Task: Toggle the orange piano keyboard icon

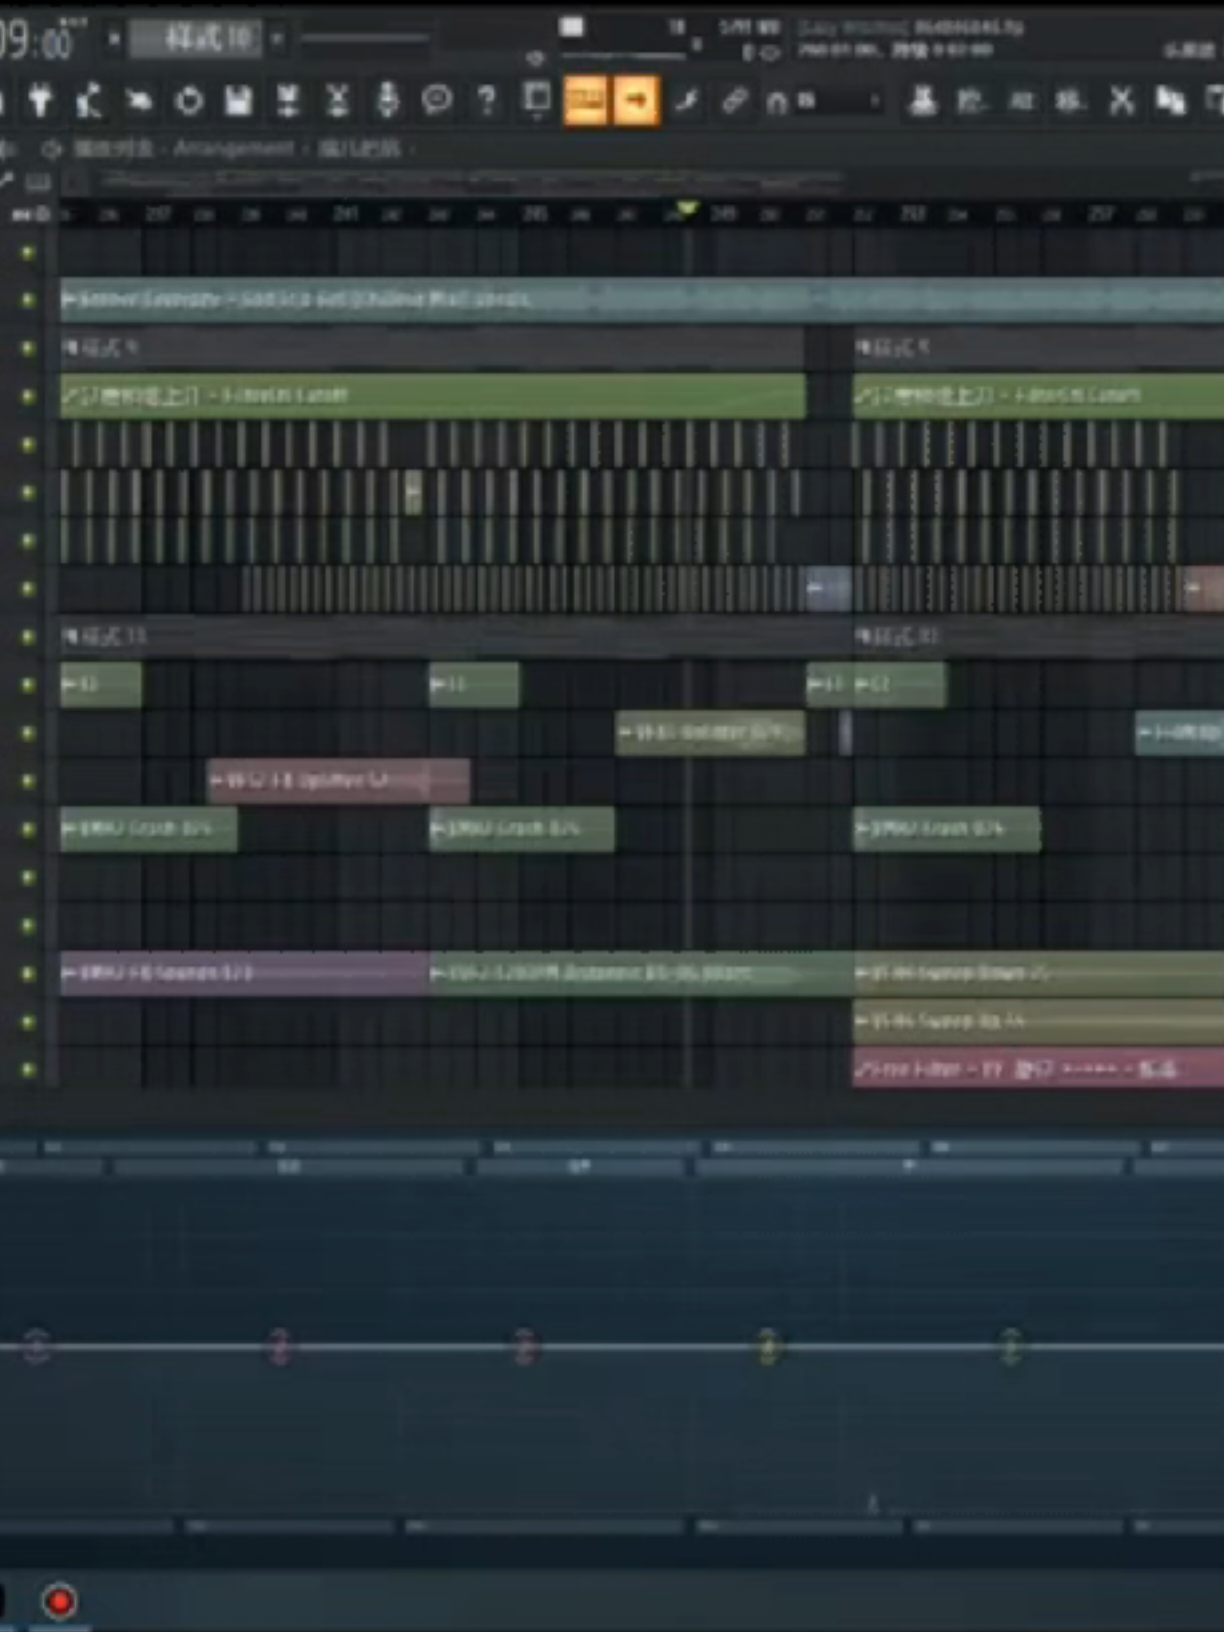Action: [585, 100]
